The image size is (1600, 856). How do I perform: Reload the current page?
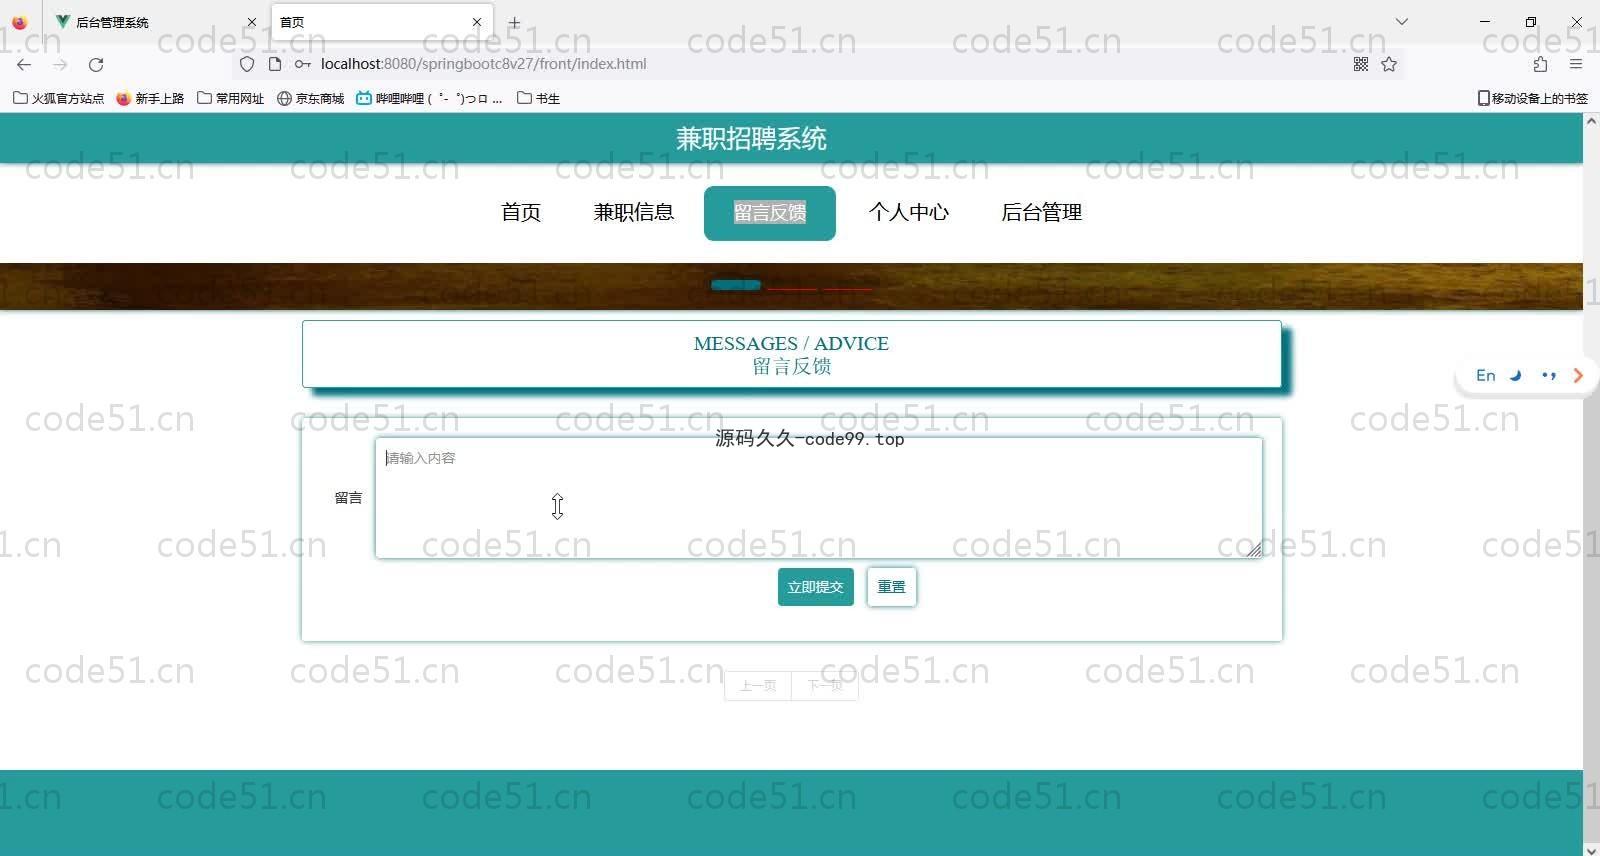pyautogui.click(x=96, y=64)
